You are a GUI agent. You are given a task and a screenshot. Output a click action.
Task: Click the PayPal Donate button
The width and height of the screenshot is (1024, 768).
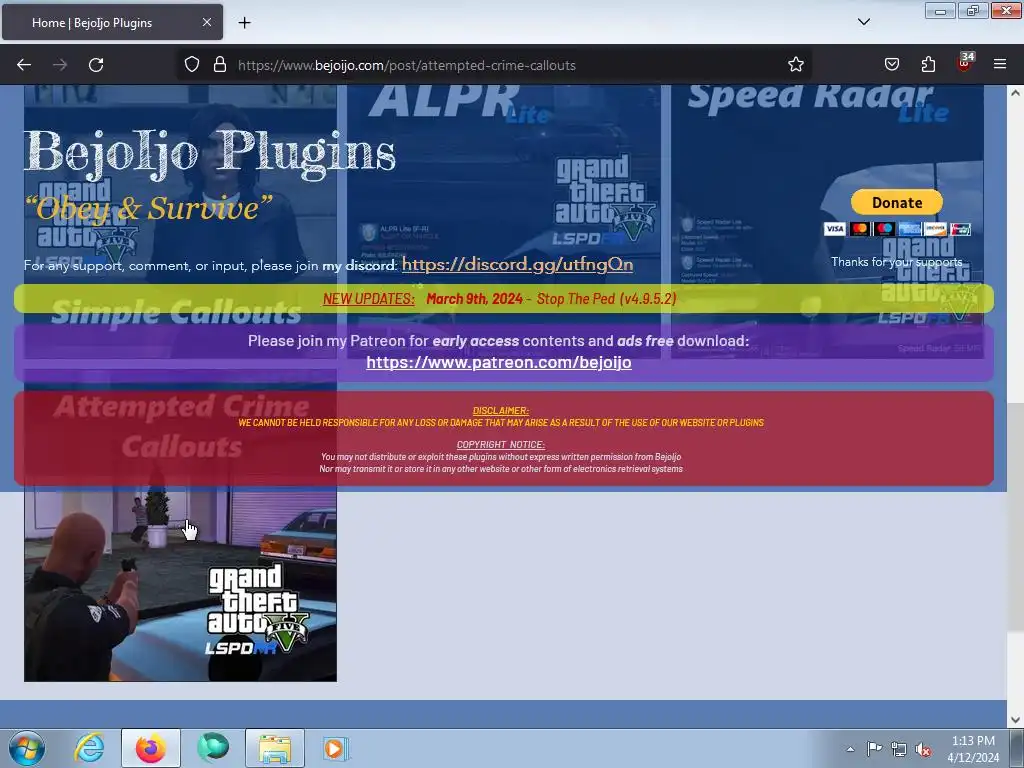tap(897, 202)
